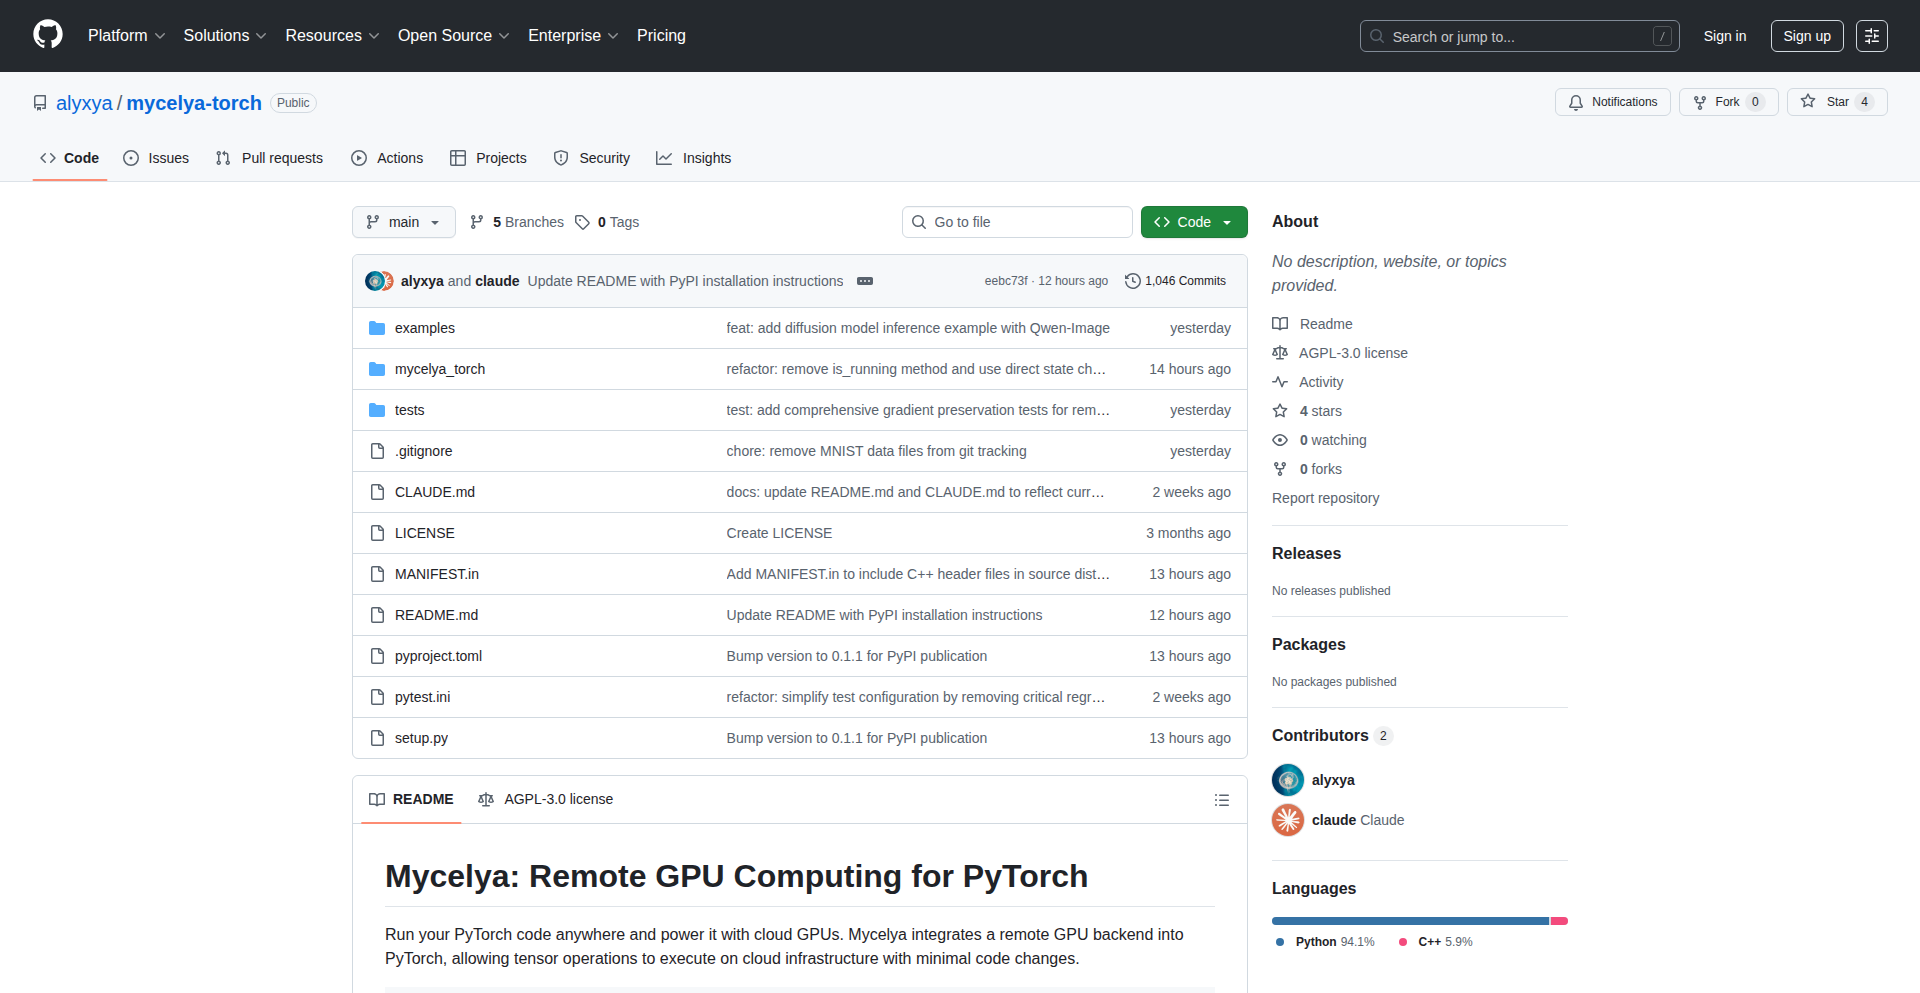Open the README outline list icon
Viewport: 1920px width, 993px height.
(x=1221, y=800)
